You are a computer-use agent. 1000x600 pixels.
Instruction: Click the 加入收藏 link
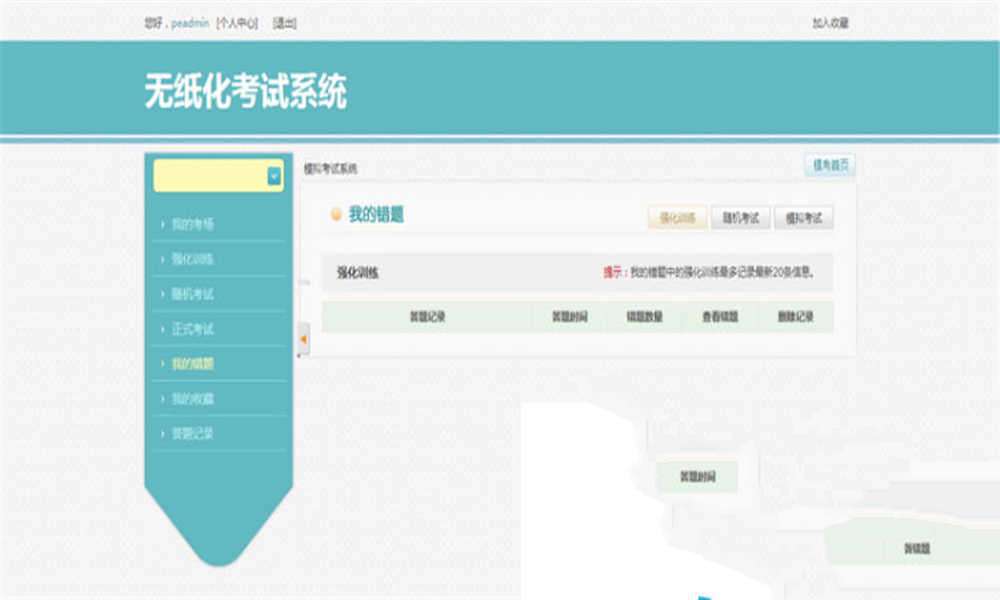click(830, 23)
